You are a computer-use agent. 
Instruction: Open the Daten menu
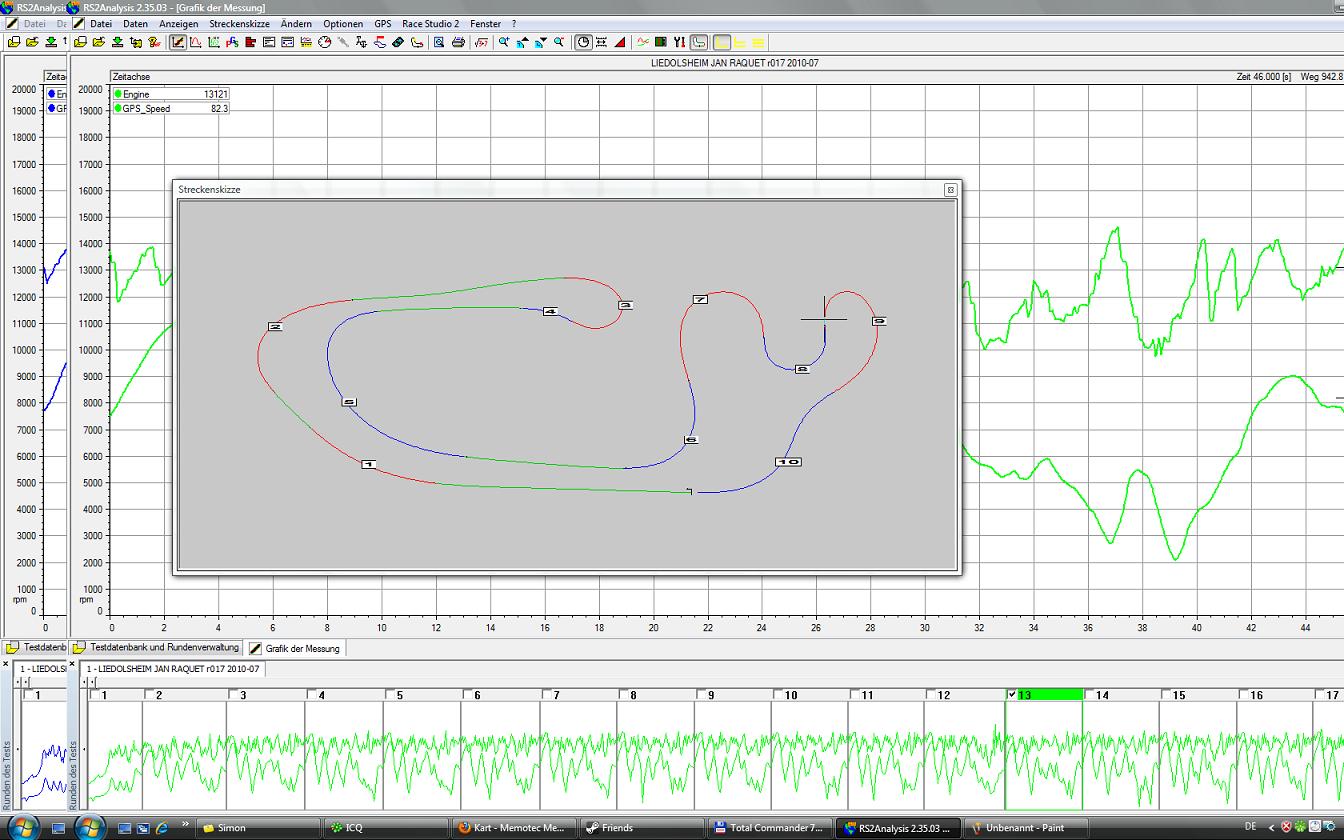[x=135, y=23]
